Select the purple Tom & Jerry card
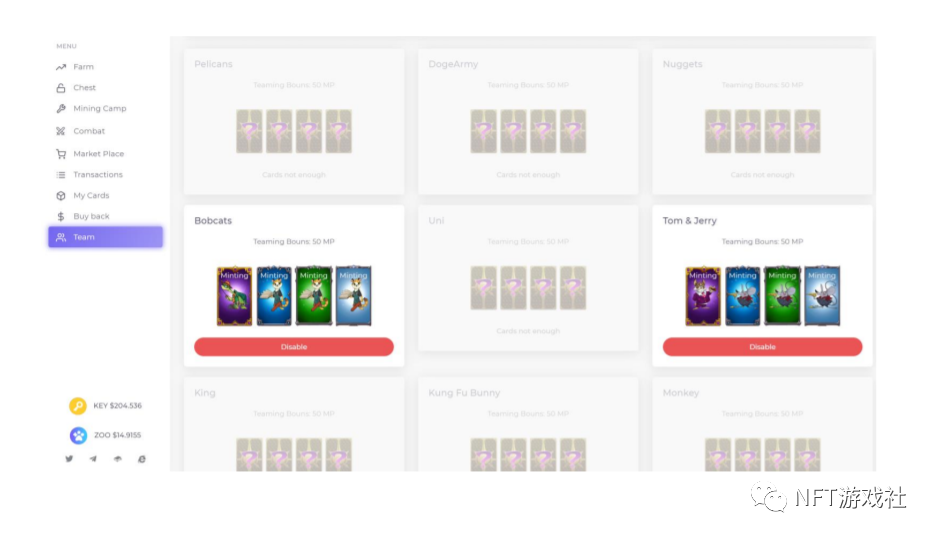The image size is (937, 539). tap(703, 296)
